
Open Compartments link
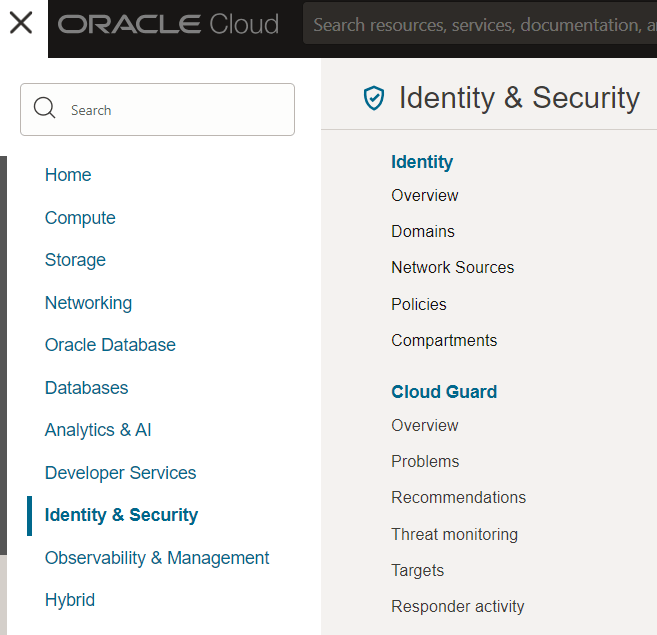[444, 340]
